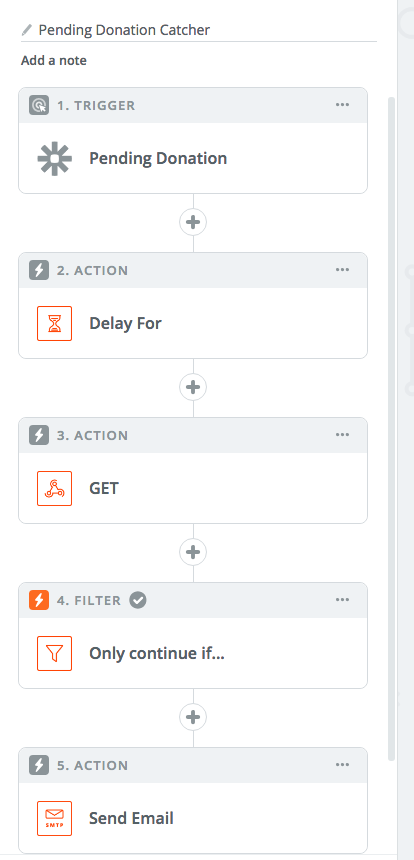Open the three-dot menu for 5. ACTION
Image resolution: width=414 pixels, height=860 pixels.
[342, 765]
